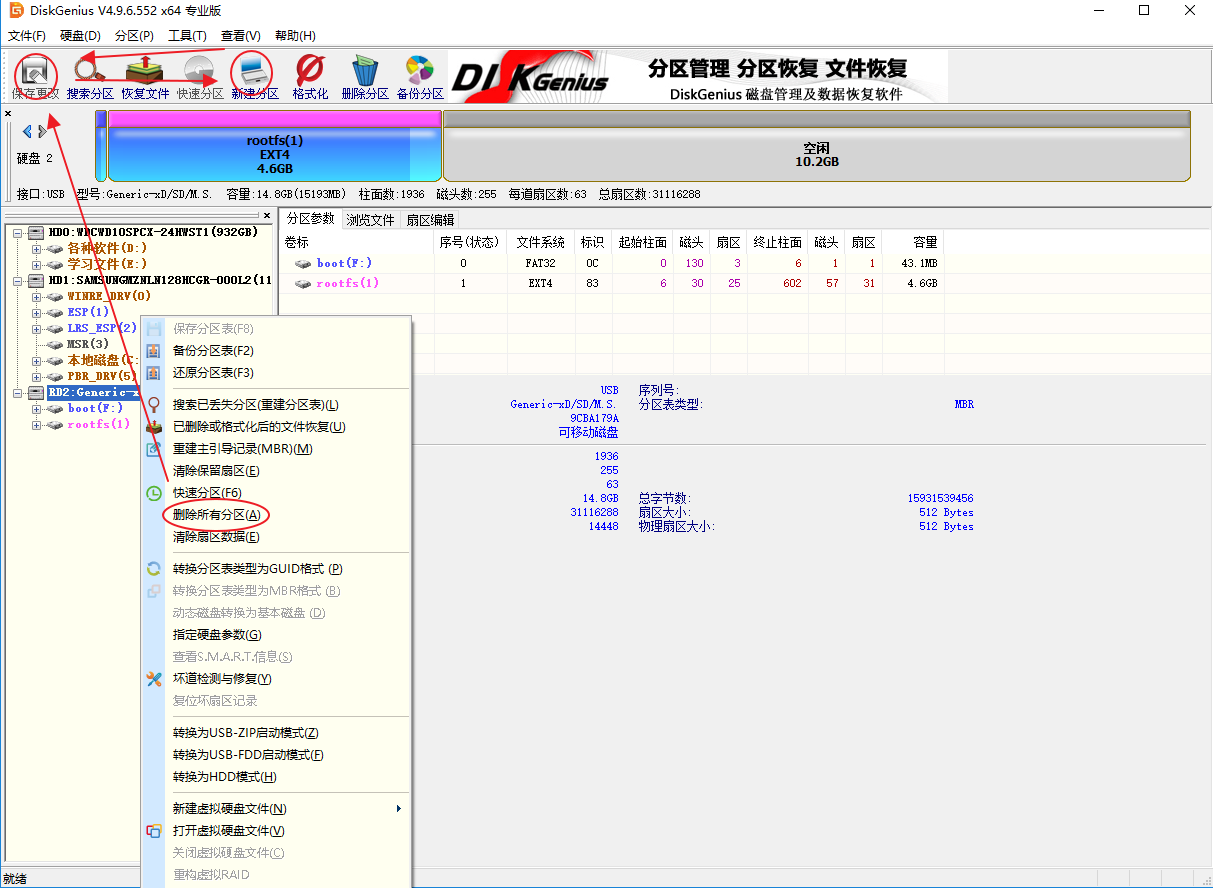
Task: Switch to the 分区参数 tab
Action: [310, 219]
